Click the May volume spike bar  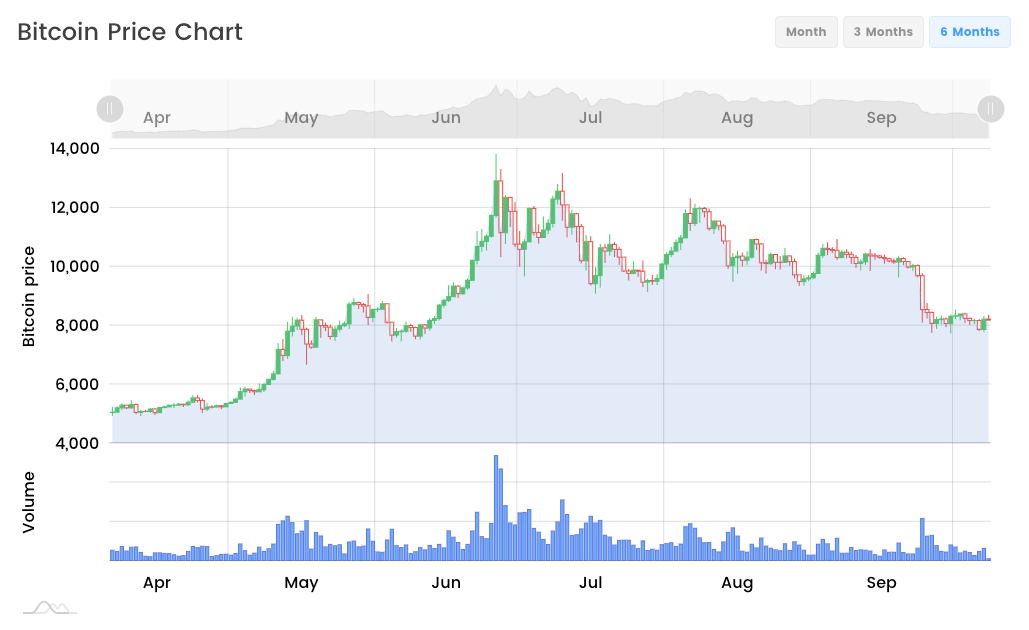pos(288,540)
